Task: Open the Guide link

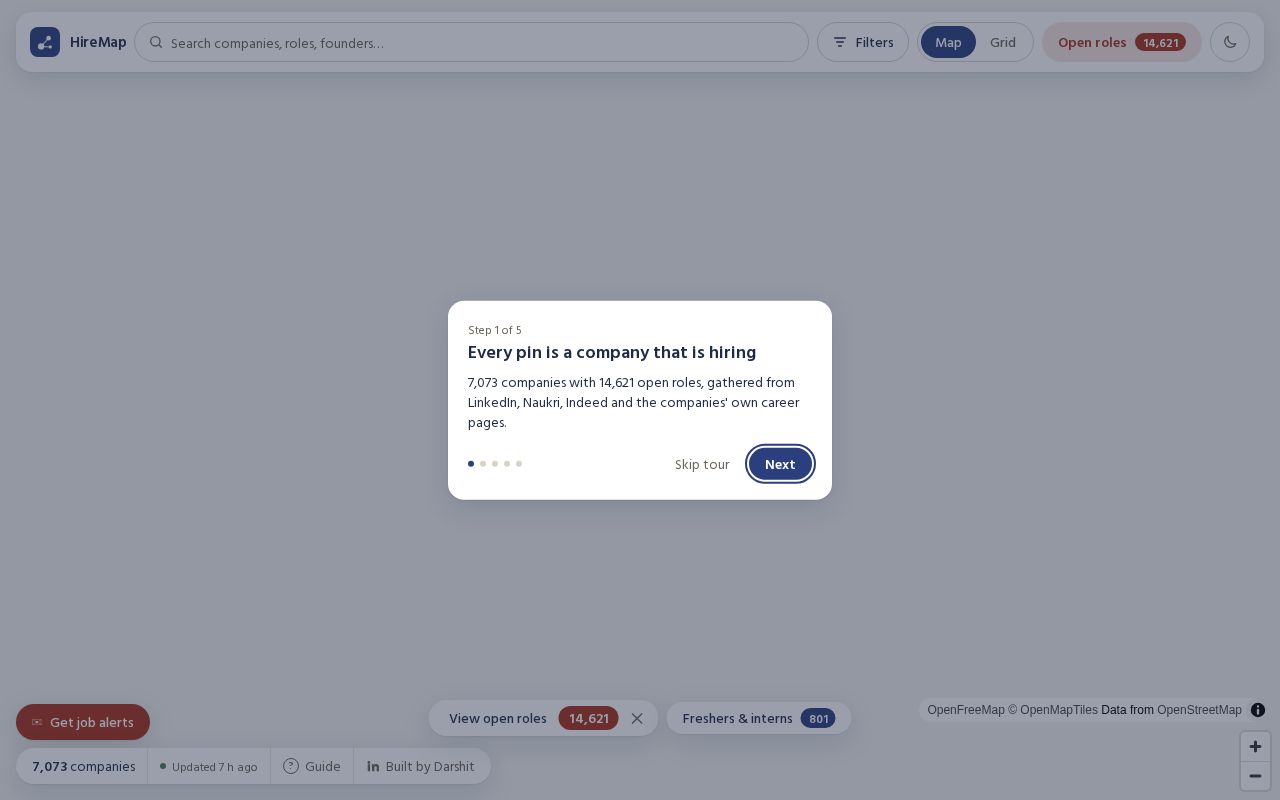Action: tap(312, 766)
